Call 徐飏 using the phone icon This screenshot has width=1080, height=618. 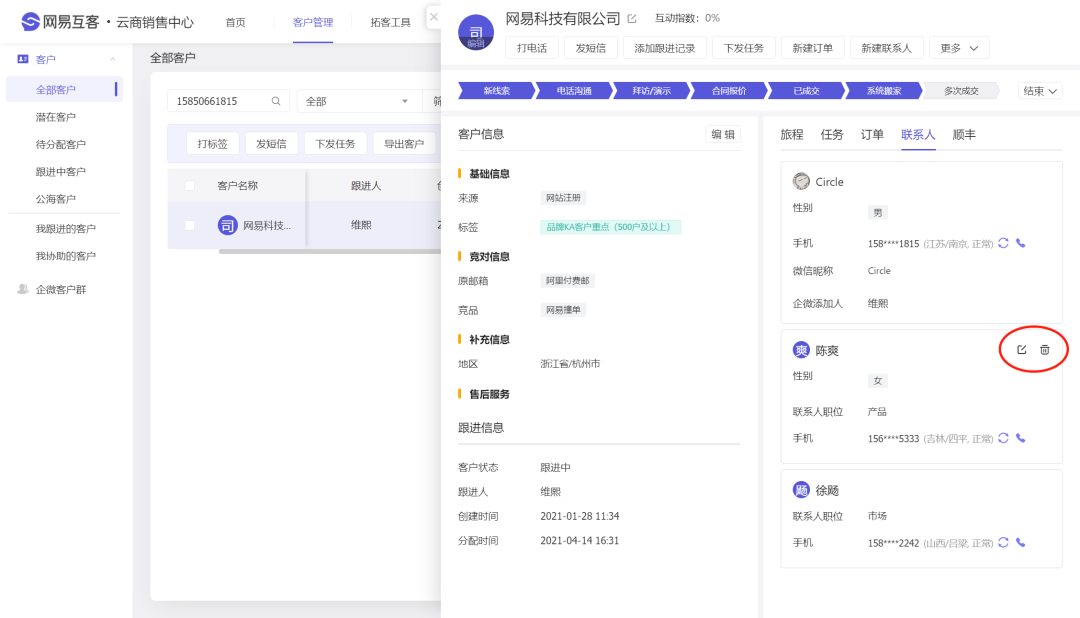click(1020, 543)
